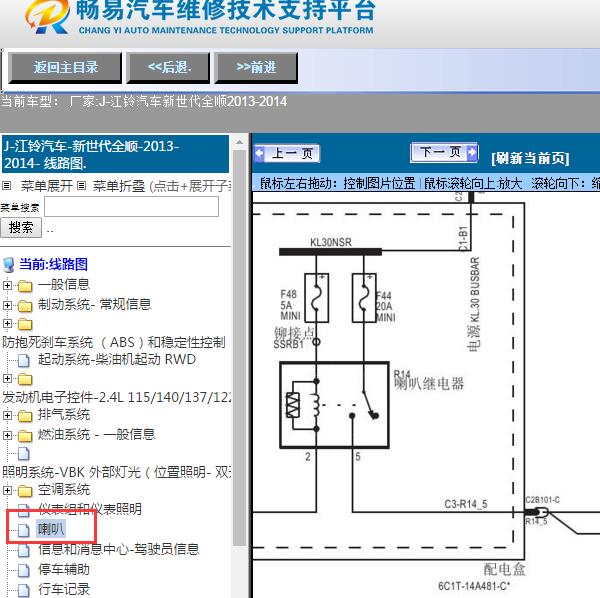Open the 制动系统 folder icon
Screen dimensions: 600x598
25,306
